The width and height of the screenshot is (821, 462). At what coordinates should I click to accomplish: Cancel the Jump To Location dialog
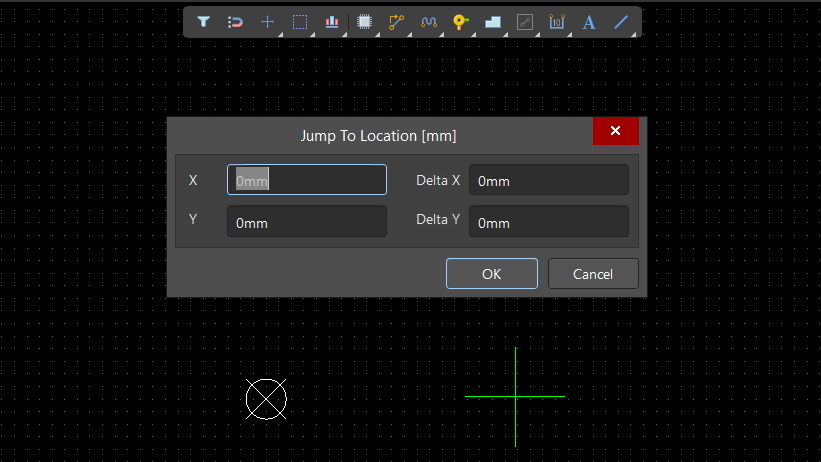tap(593, 274)
